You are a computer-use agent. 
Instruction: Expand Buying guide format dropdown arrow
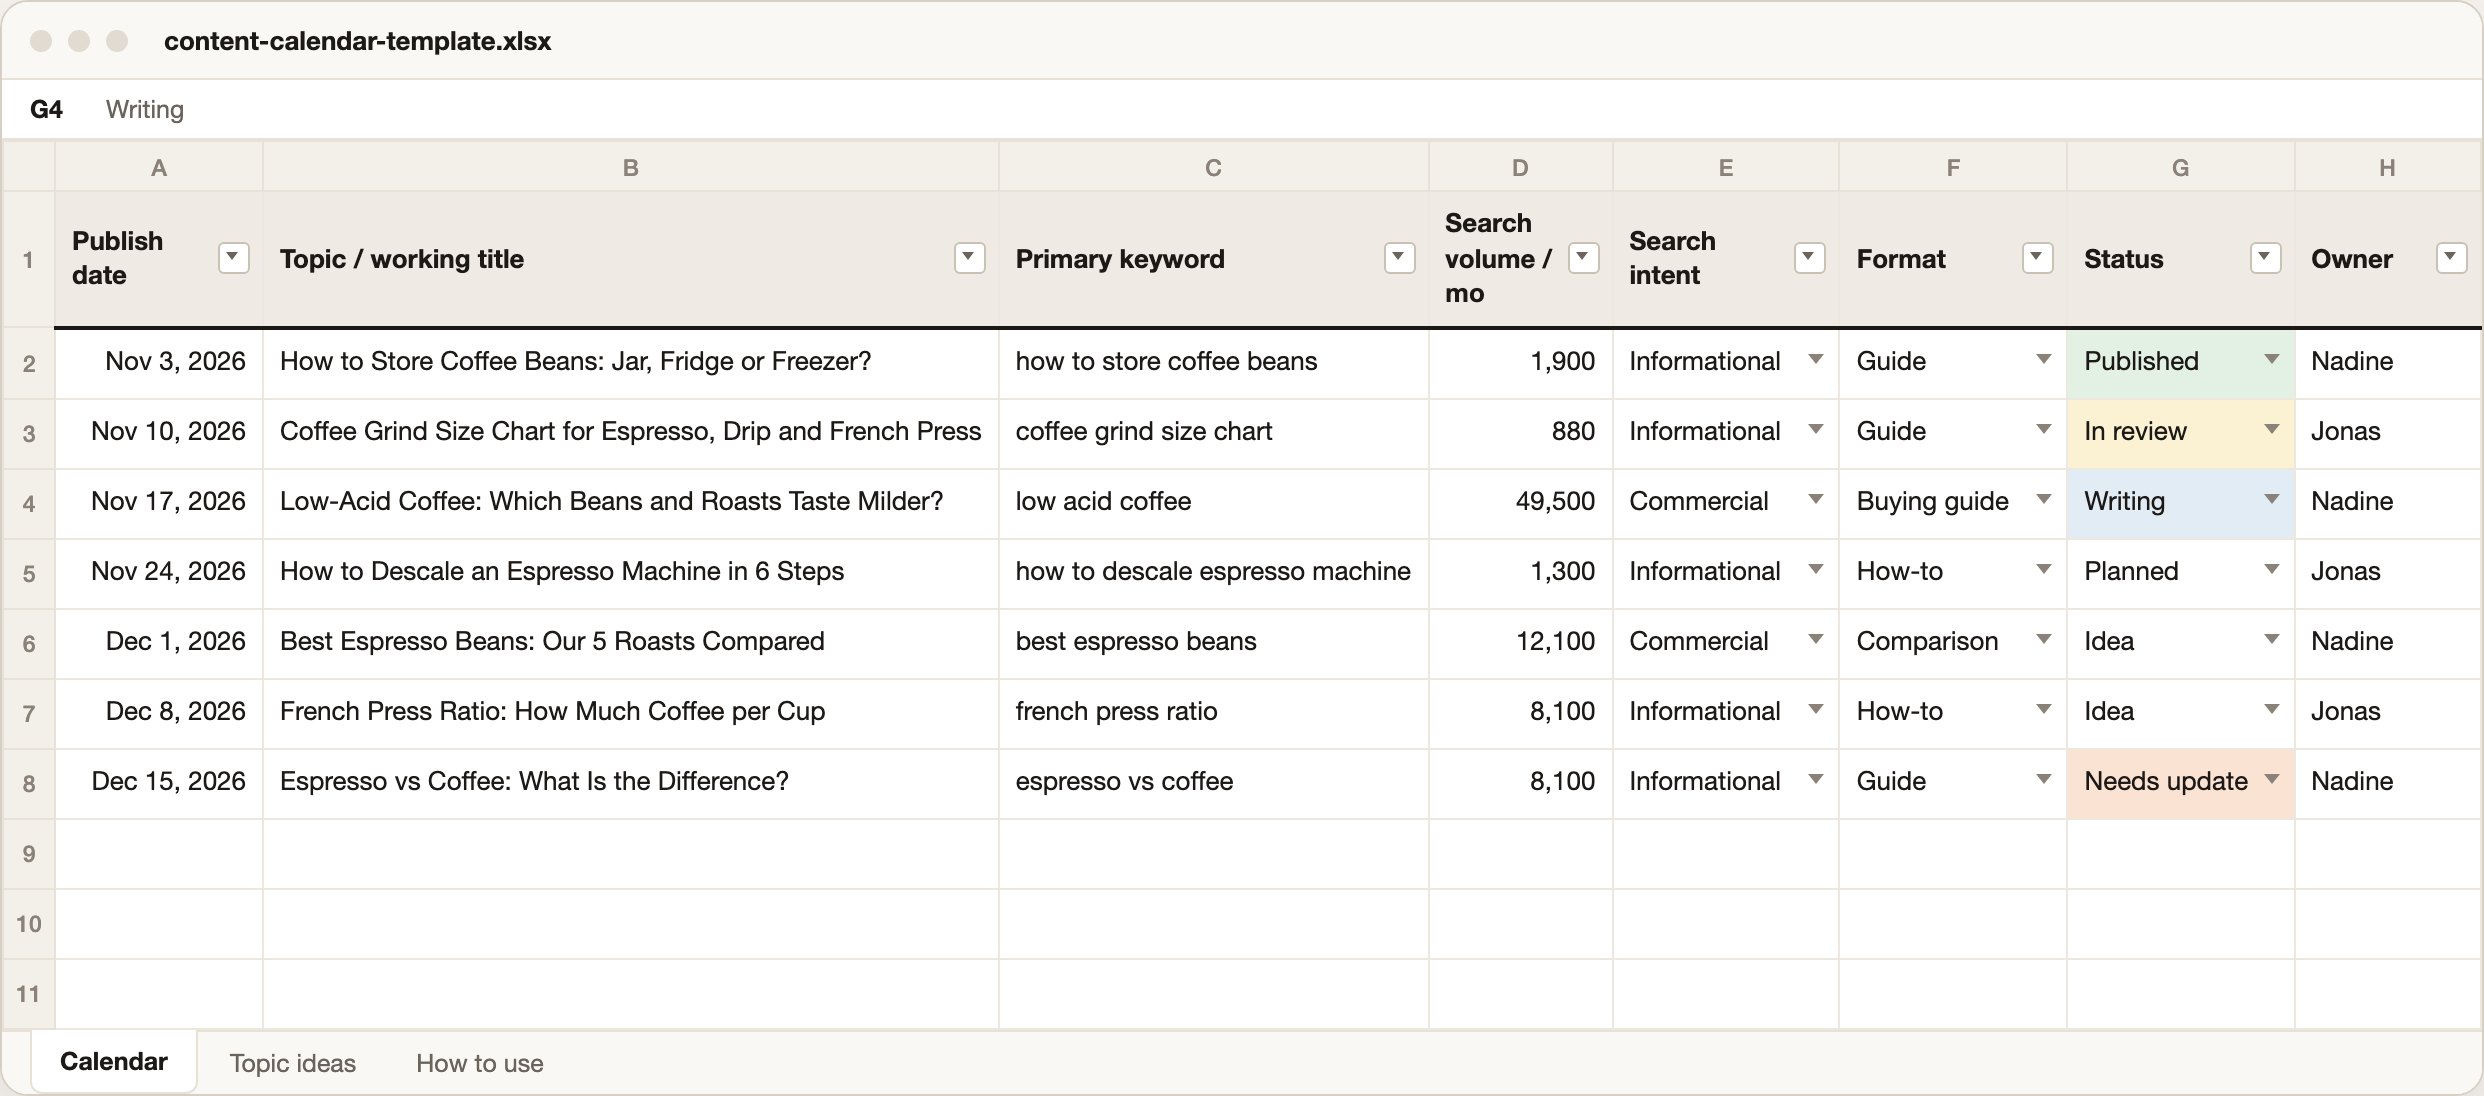2044,500
